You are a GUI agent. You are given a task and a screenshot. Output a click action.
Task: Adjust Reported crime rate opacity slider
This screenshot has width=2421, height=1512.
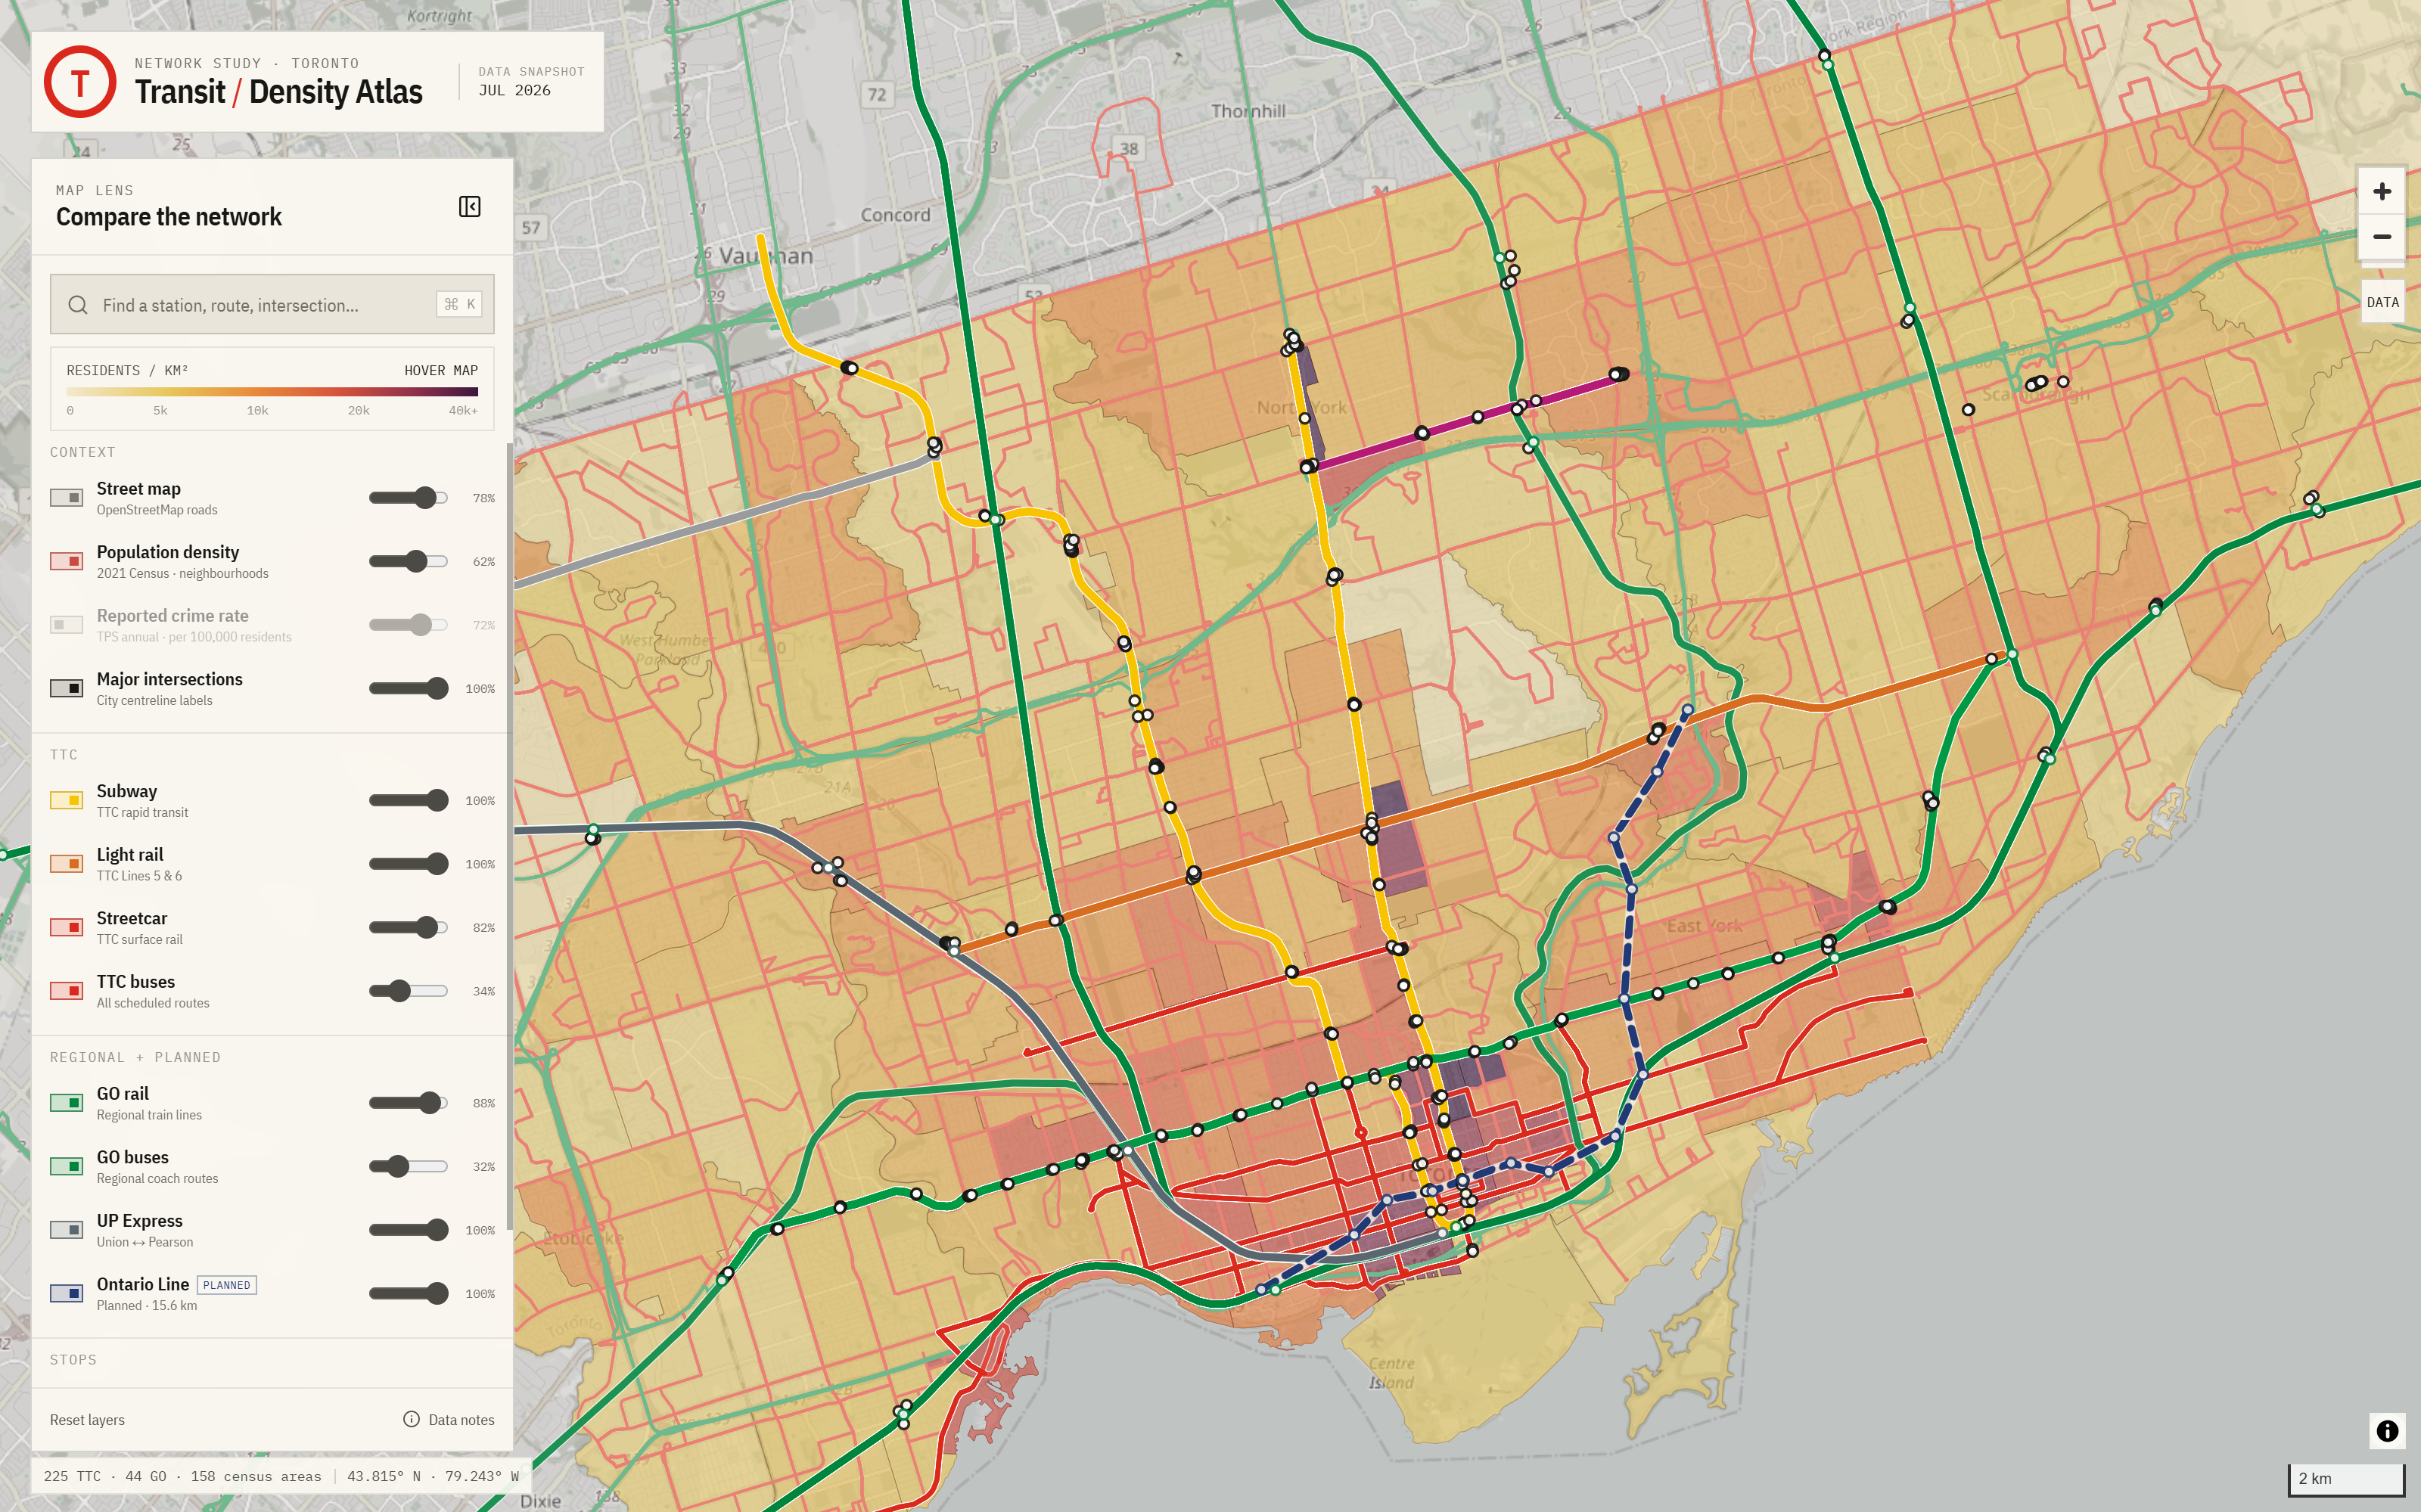click(408, 625)
